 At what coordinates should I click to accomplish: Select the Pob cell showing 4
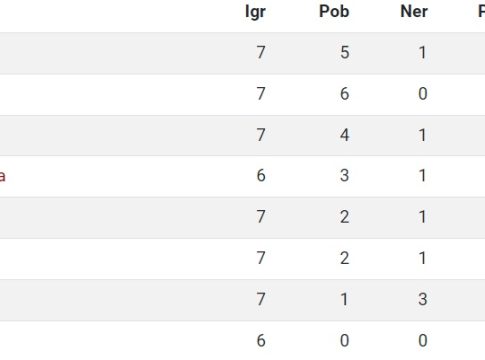click(x=345, y=135)
